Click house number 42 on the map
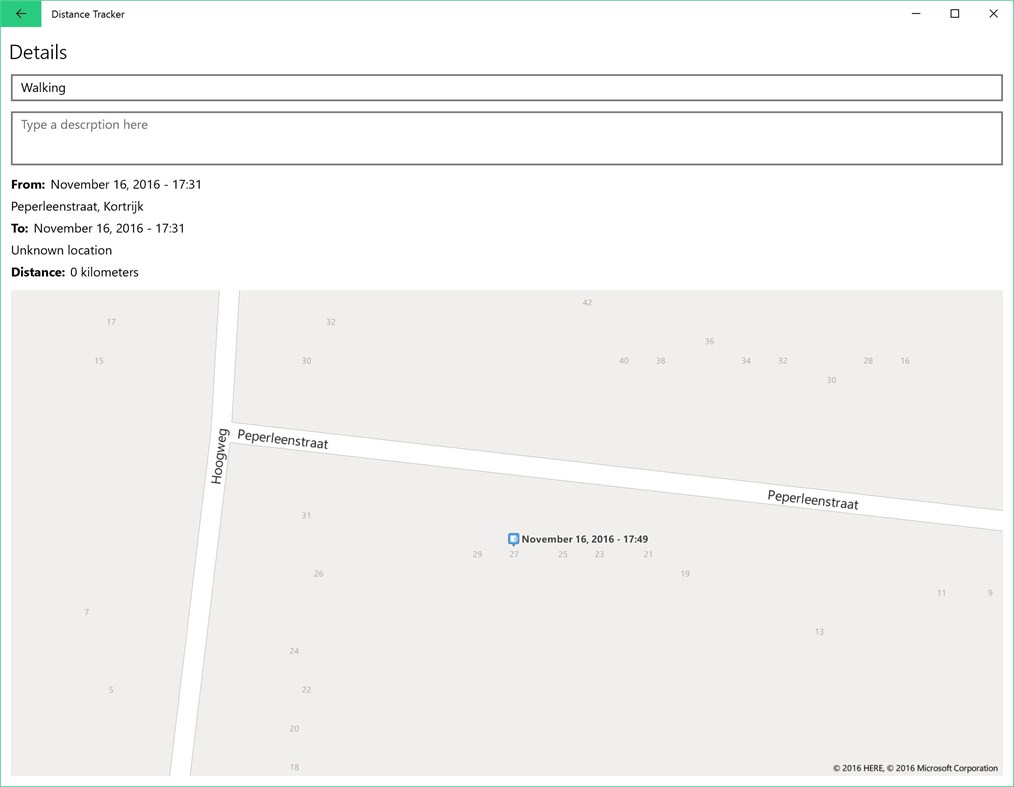 [587, 301]
